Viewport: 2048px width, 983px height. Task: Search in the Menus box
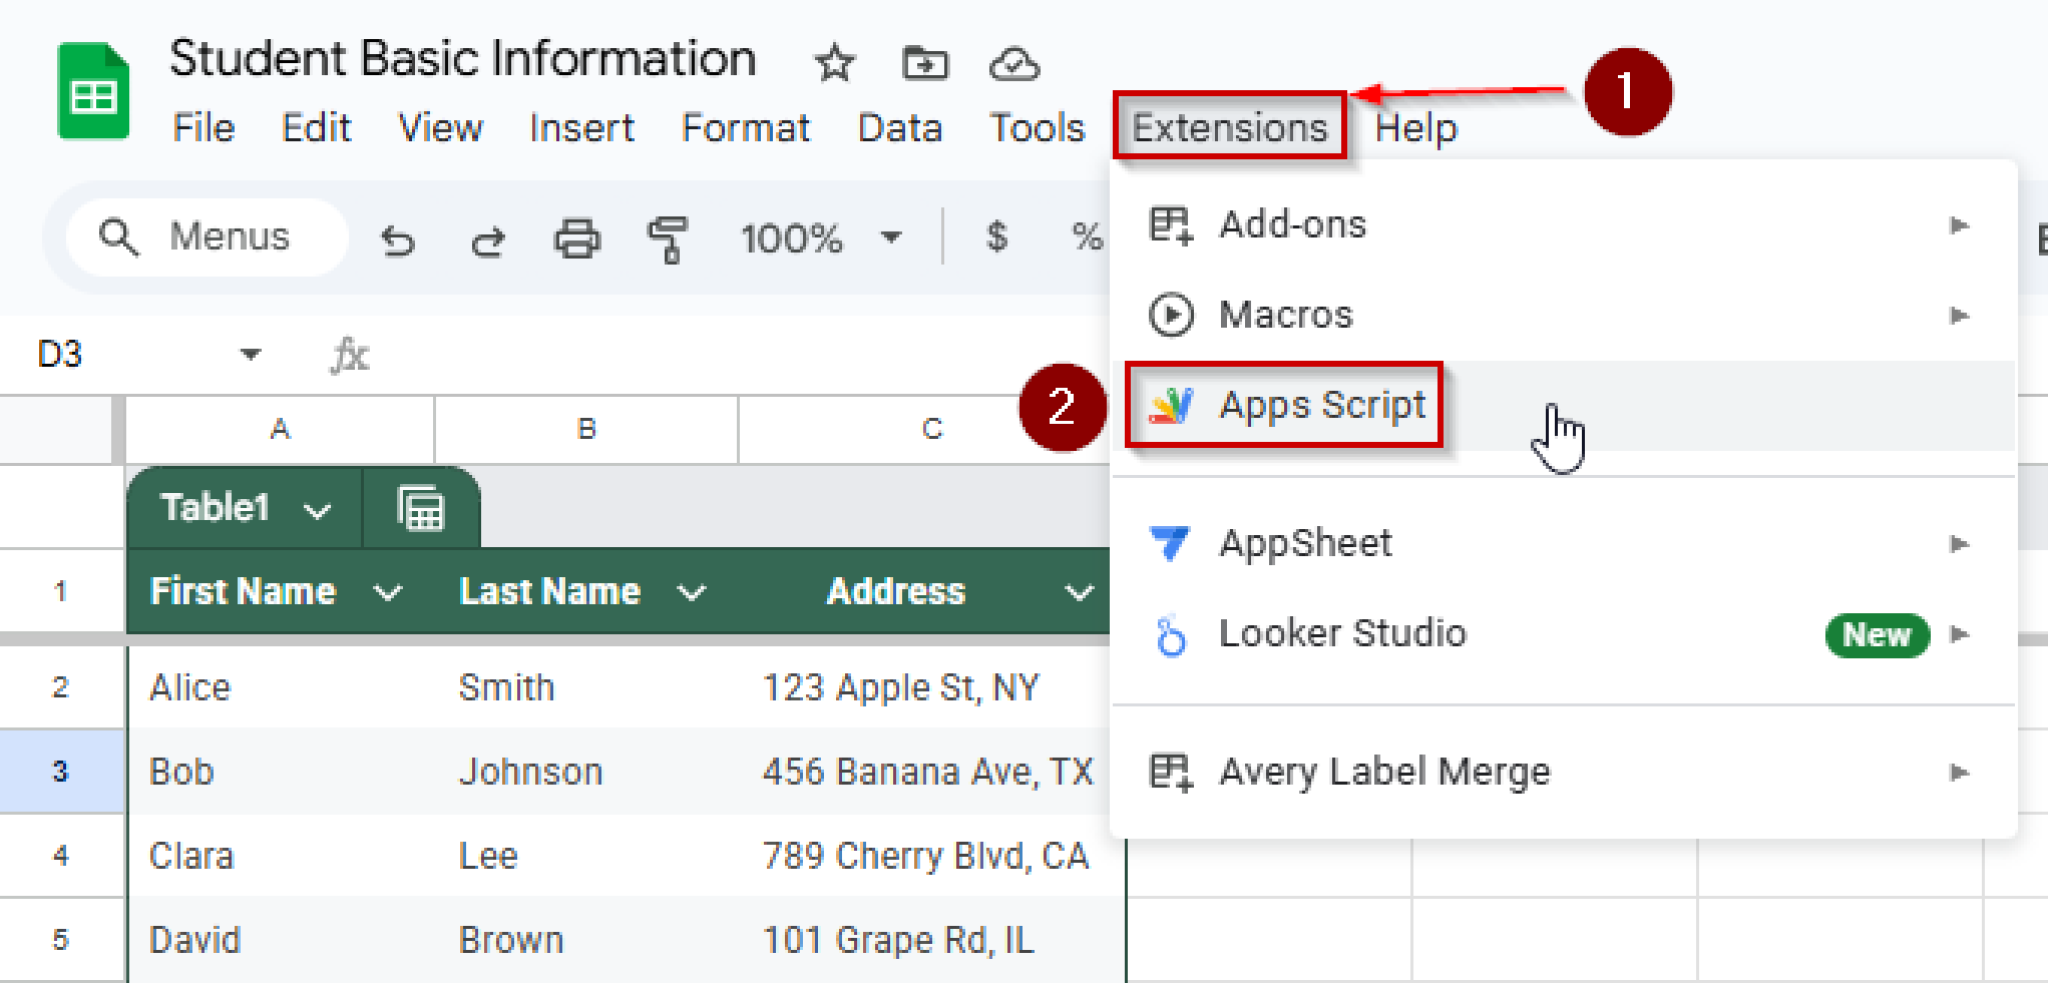[x=228, y=237]
